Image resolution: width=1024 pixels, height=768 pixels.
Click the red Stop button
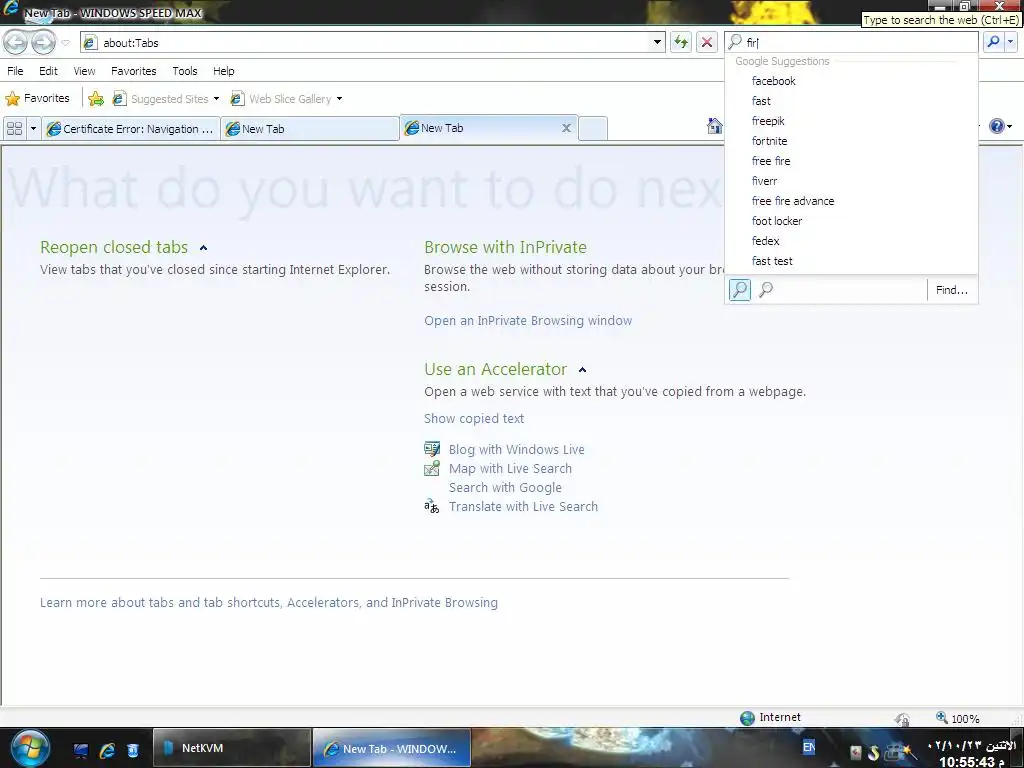tap(707, 42)
